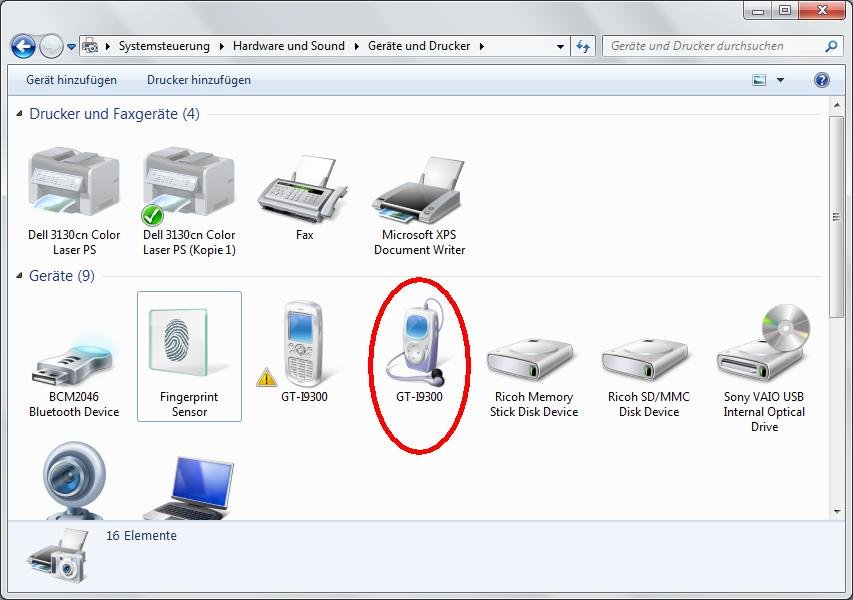The image size is (853, 600).
Task: Click the details pane devices icon
Action: pos(58,556)
